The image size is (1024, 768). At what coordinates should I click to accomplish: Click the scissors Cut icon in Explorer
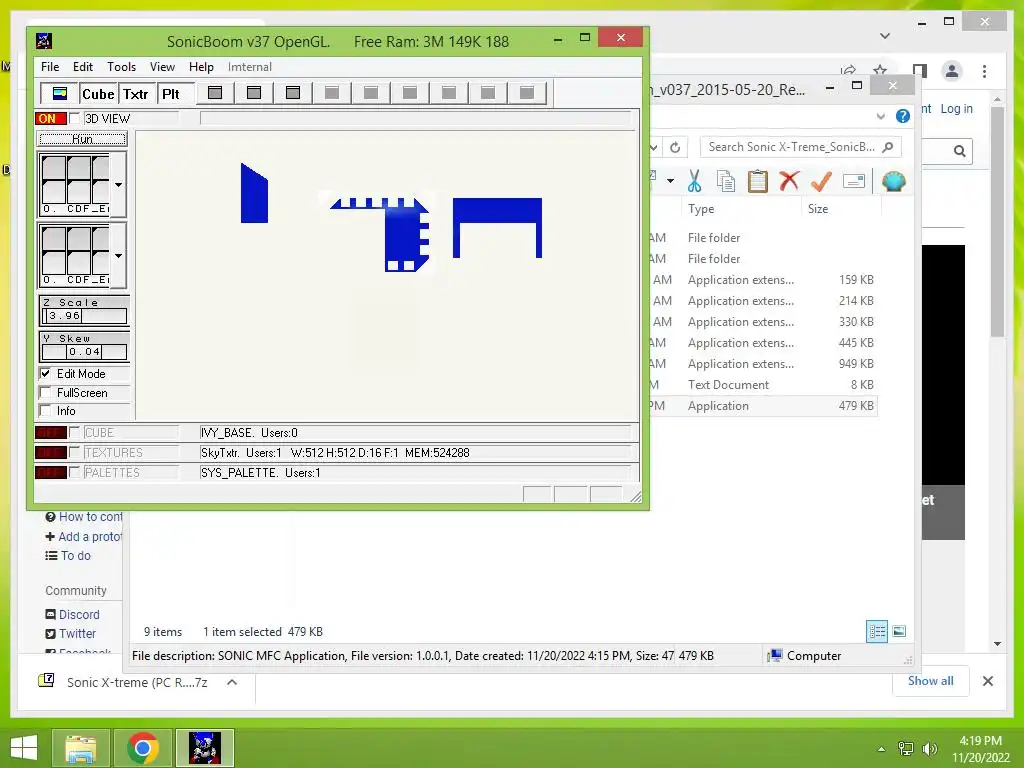694,182
